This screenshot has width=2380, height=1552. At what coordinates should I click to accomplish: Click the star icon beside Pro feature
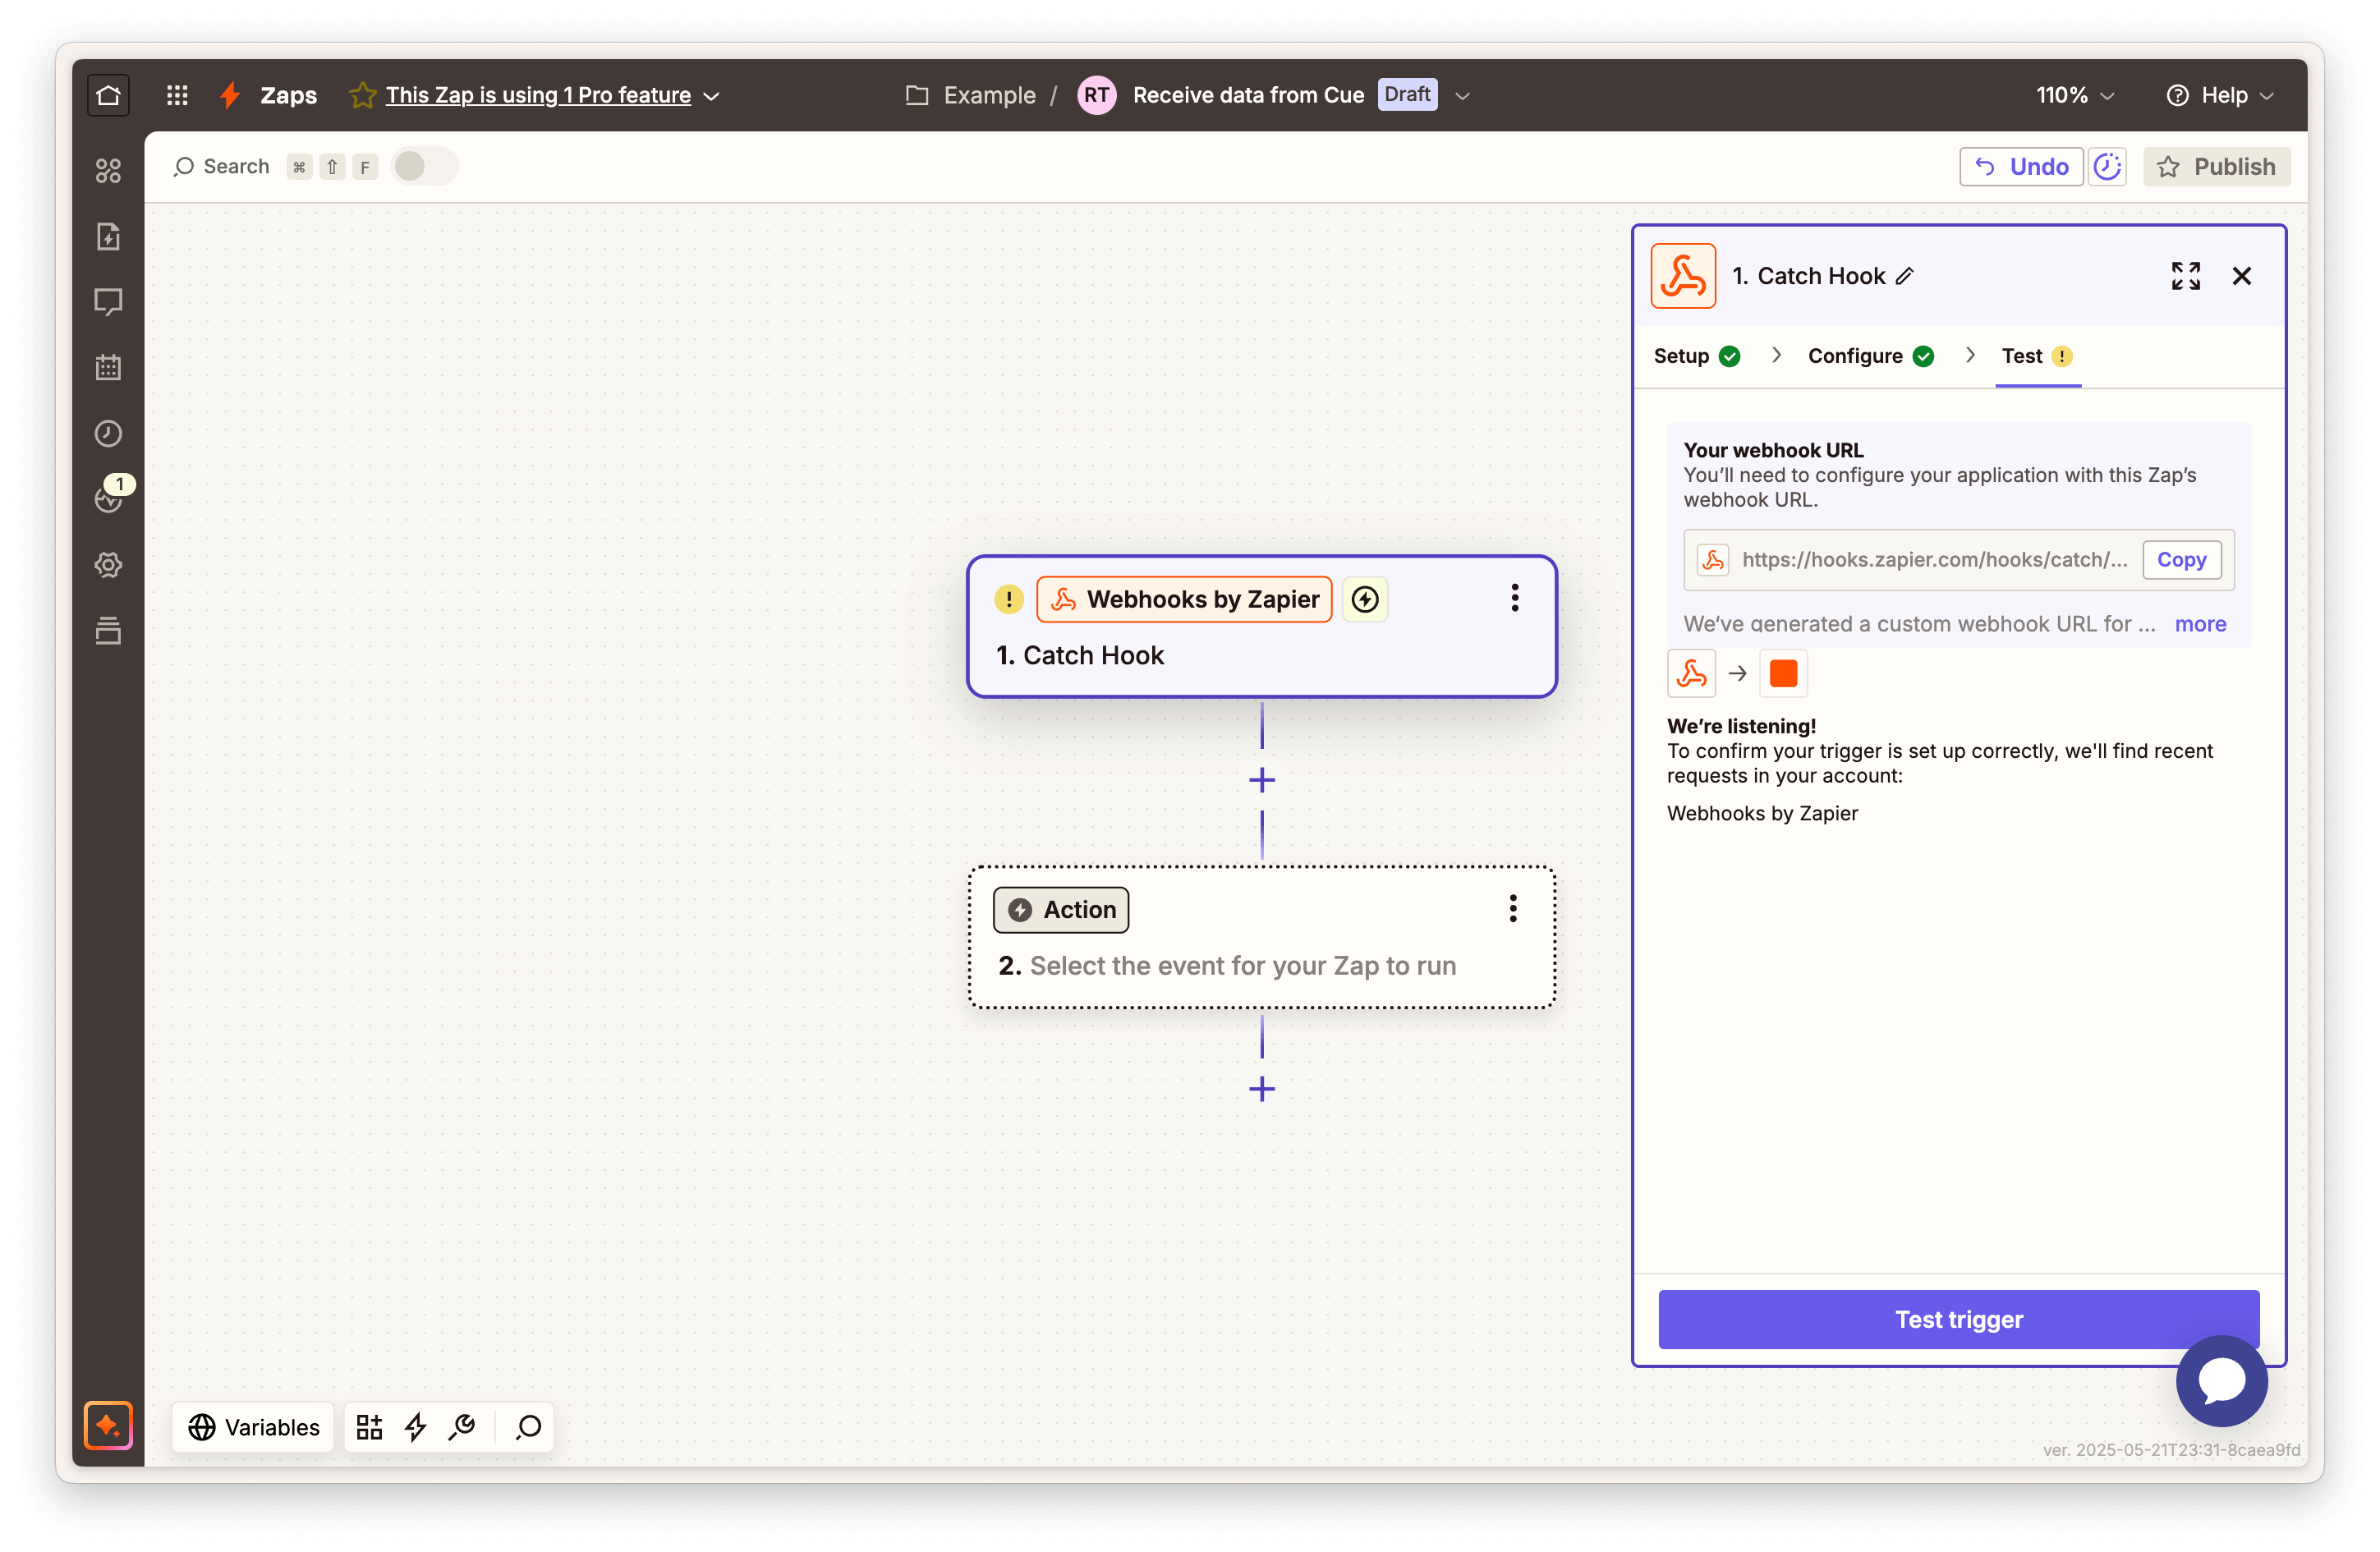pyautogui.click(x=362, y=95)
